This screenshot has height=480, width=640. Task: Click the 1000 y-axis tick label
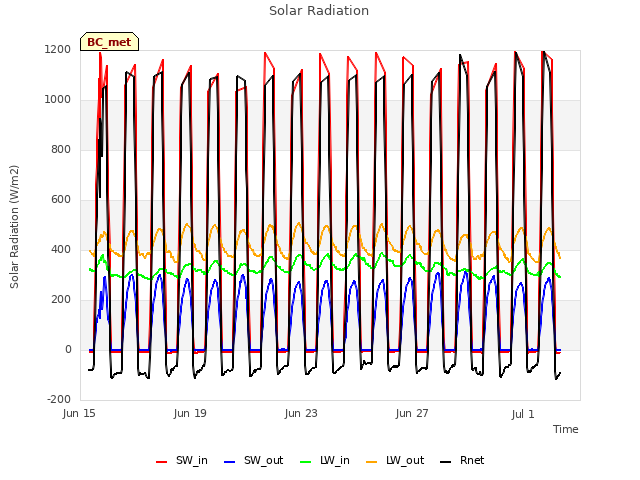coord(58,100)
